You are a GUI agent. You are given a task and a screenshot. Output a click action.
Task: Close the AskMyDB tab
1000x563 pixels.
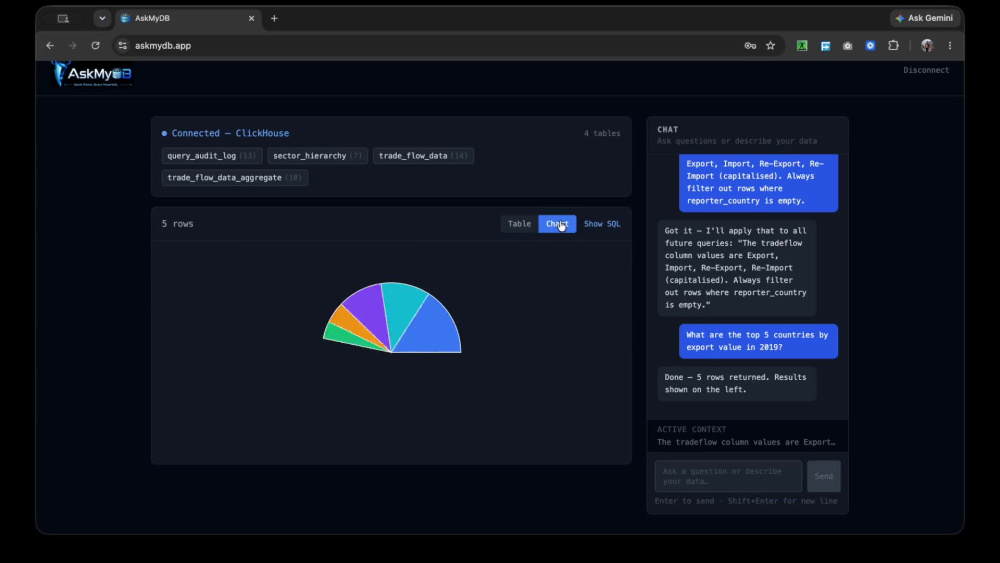pyautogui.click(x=251, y=18)
